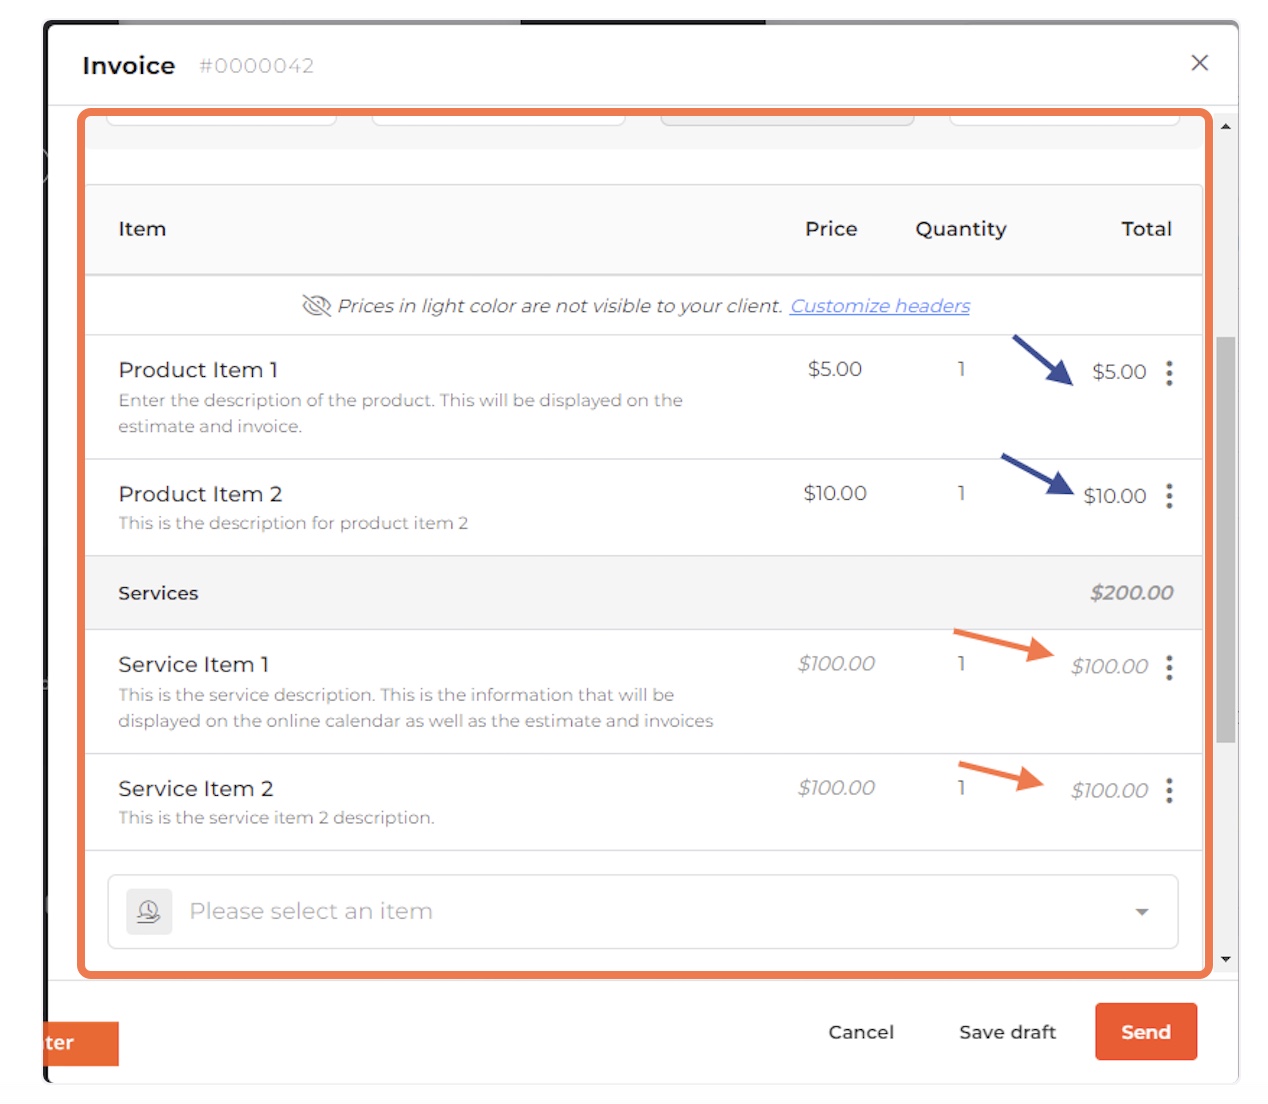Follow the Customize headers link
1268x1104 pixels.
(x=880, y=306)
